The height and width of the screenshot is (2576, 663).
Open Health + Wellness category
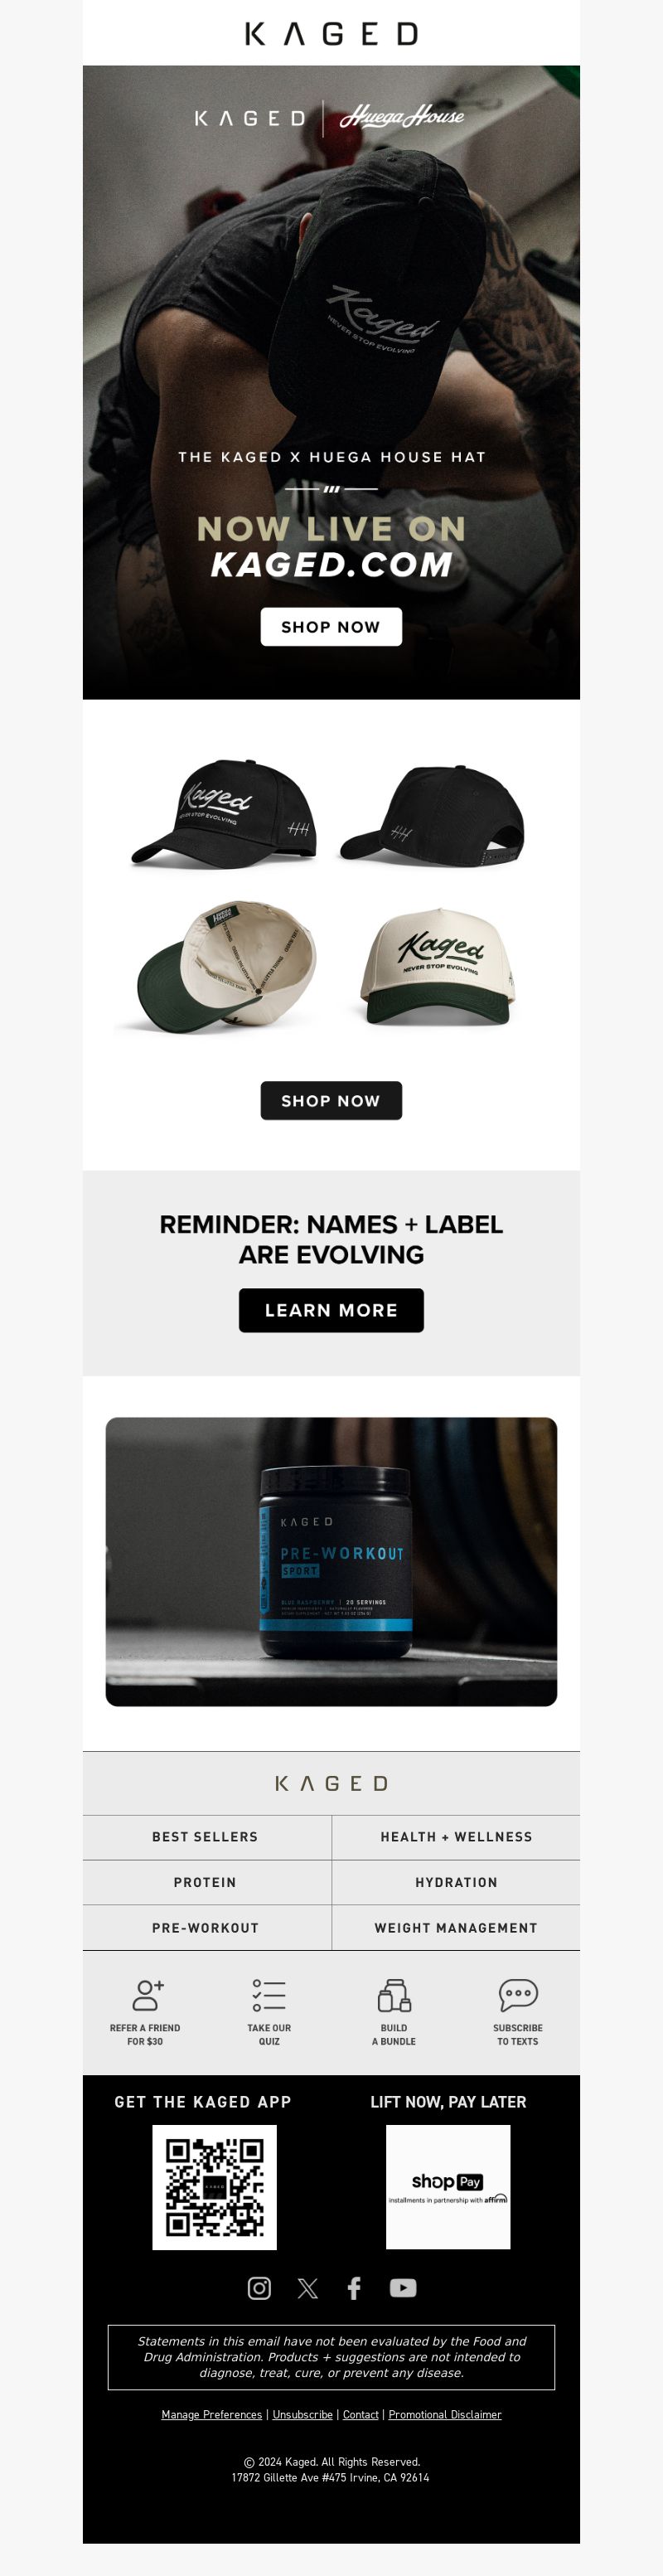pos(456,1837)
